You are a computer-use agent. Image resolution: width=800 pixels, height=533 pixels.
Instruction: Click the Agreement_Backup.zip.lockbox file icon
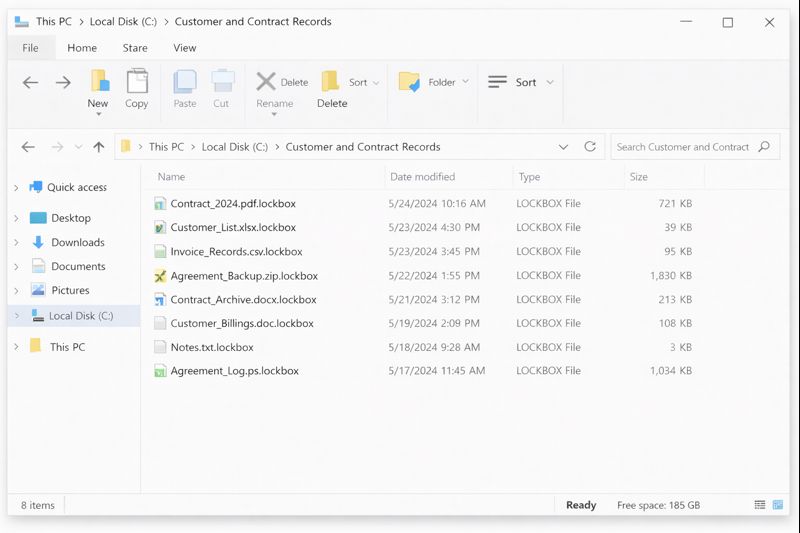click(x=160, y=276)
